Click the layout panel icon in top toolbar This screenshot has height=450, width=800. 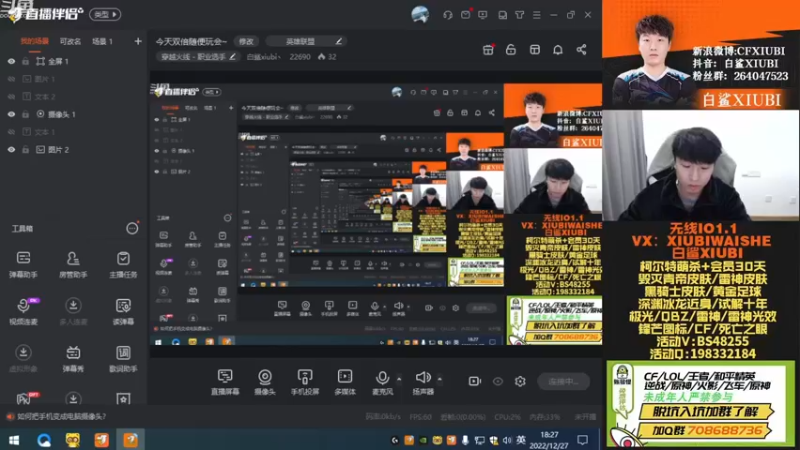pos(535,49)
